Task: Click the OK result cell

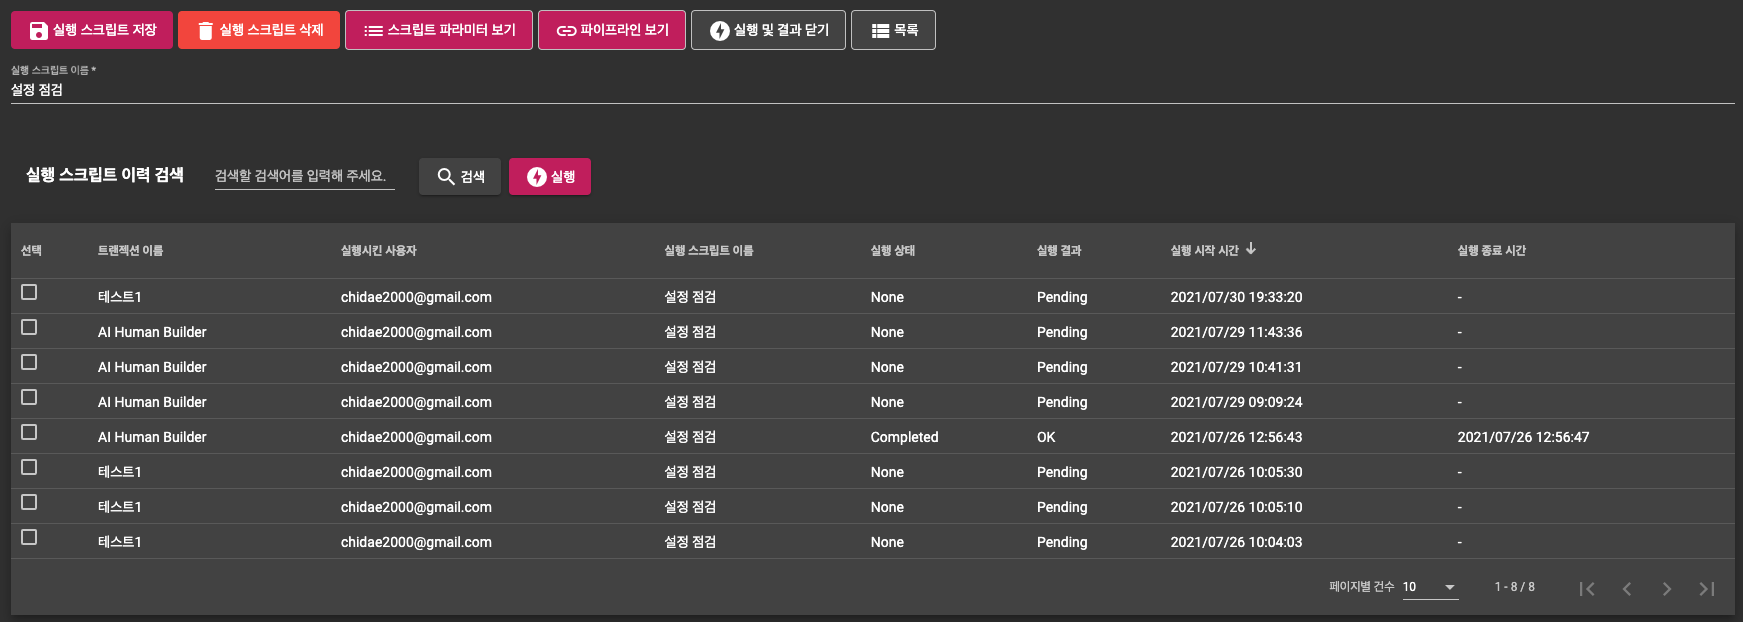Action: pos(1046,437)
